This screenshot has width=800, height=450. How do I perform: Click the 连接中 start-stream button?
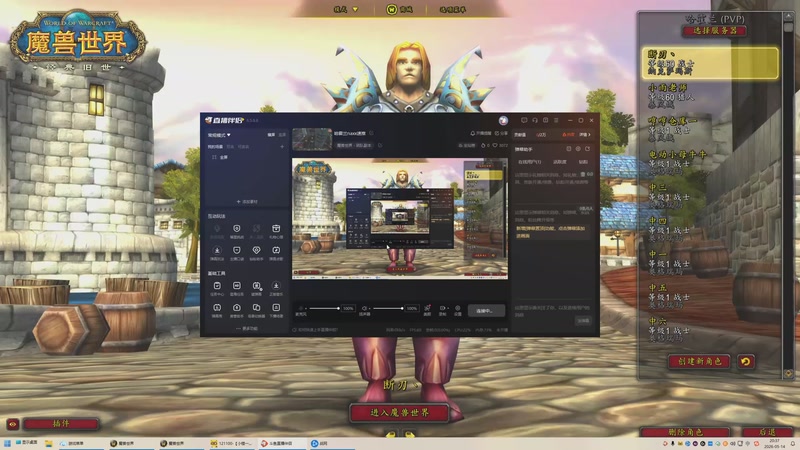point(486,310)
